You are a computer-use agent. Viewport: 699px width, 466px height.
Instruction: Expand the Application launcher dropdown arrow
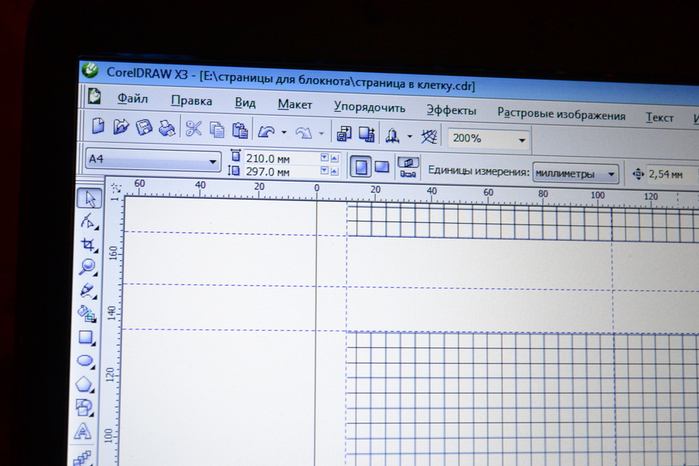click(x=410, y=136)
